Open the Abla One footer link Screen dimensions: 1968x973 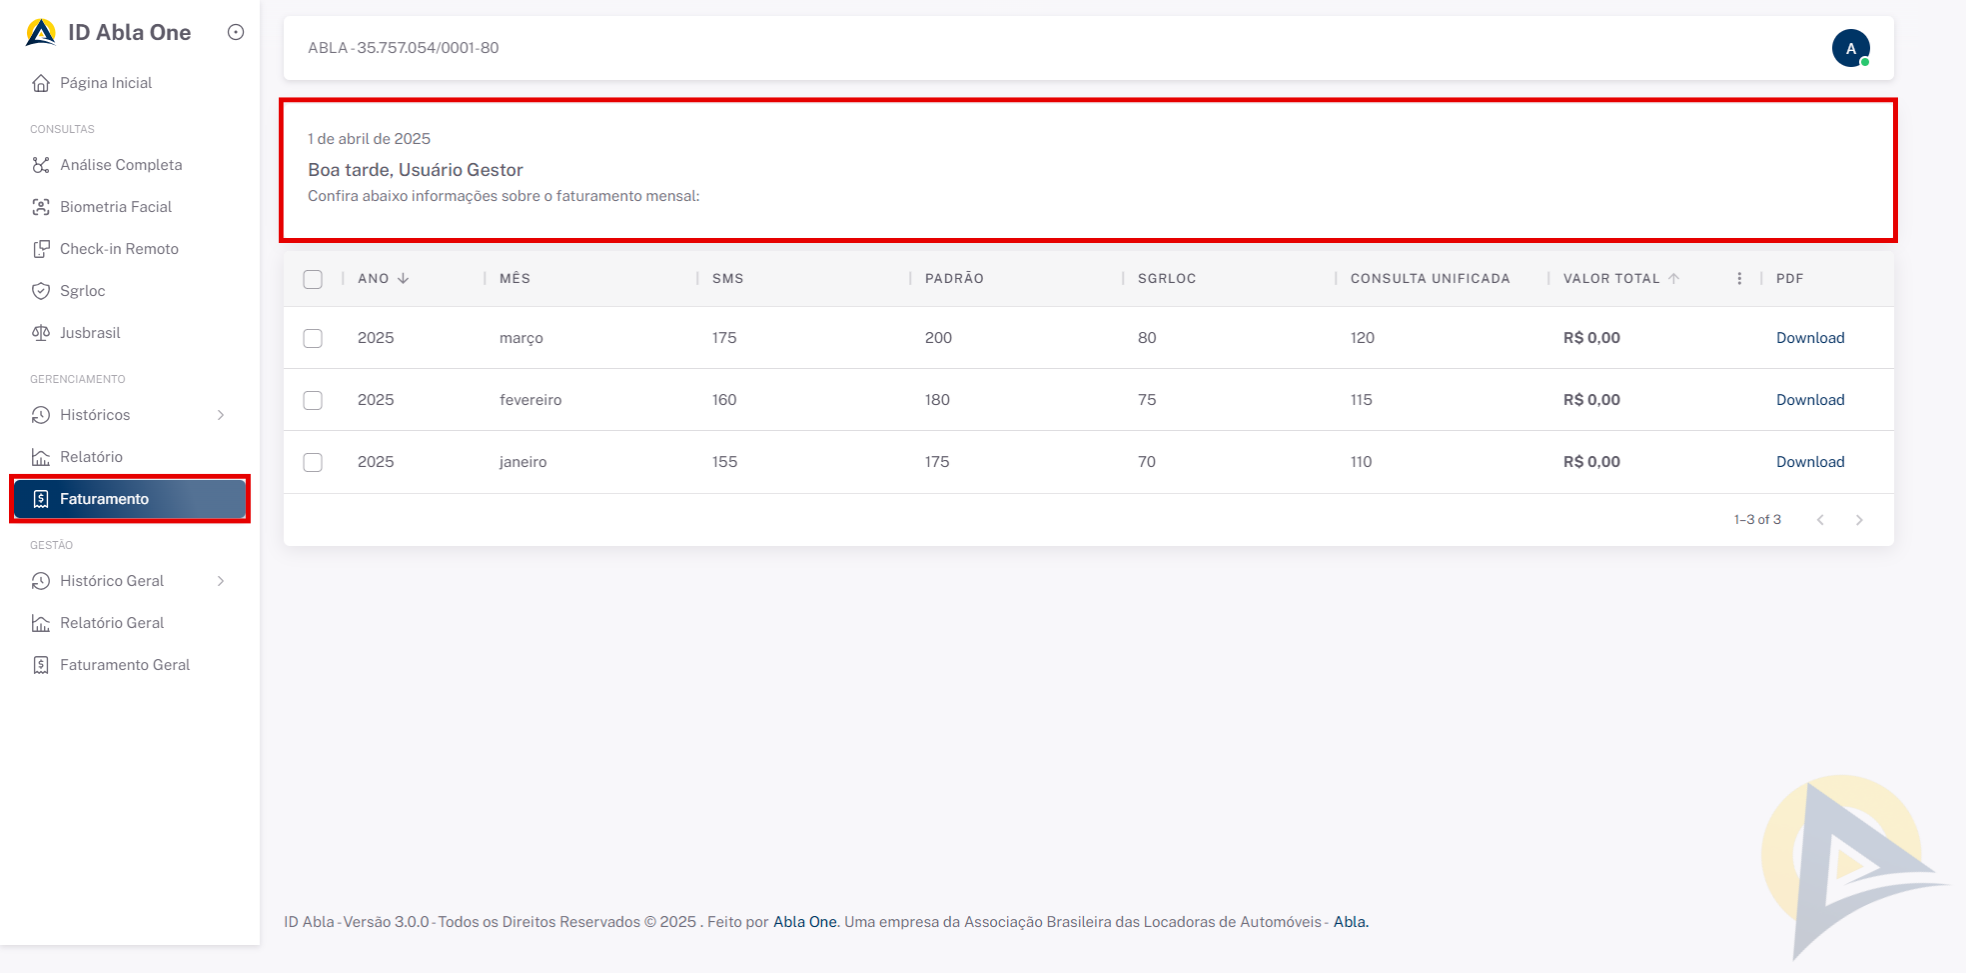click(x=804, y=922)
